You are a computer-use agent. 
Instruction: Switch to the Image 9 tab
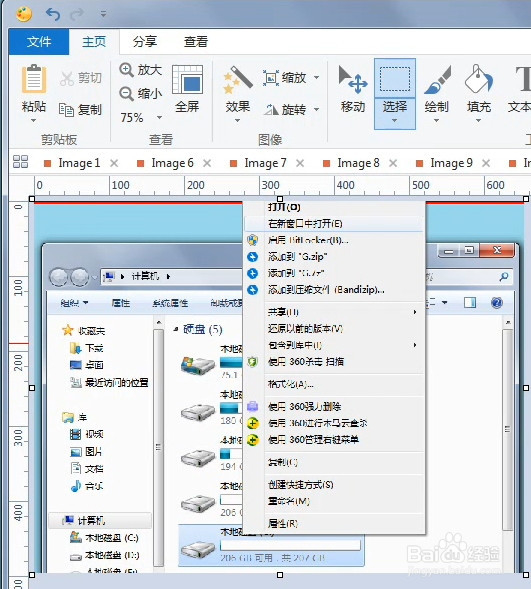pos(451,163)
